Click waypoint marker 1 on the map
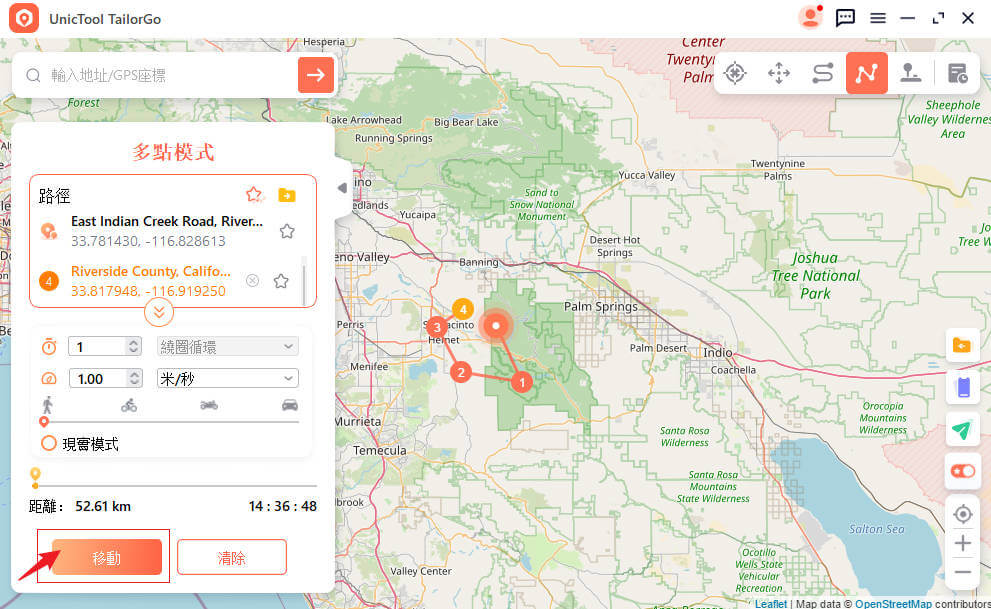Viewport: 991px width, 609px height. 522,382
